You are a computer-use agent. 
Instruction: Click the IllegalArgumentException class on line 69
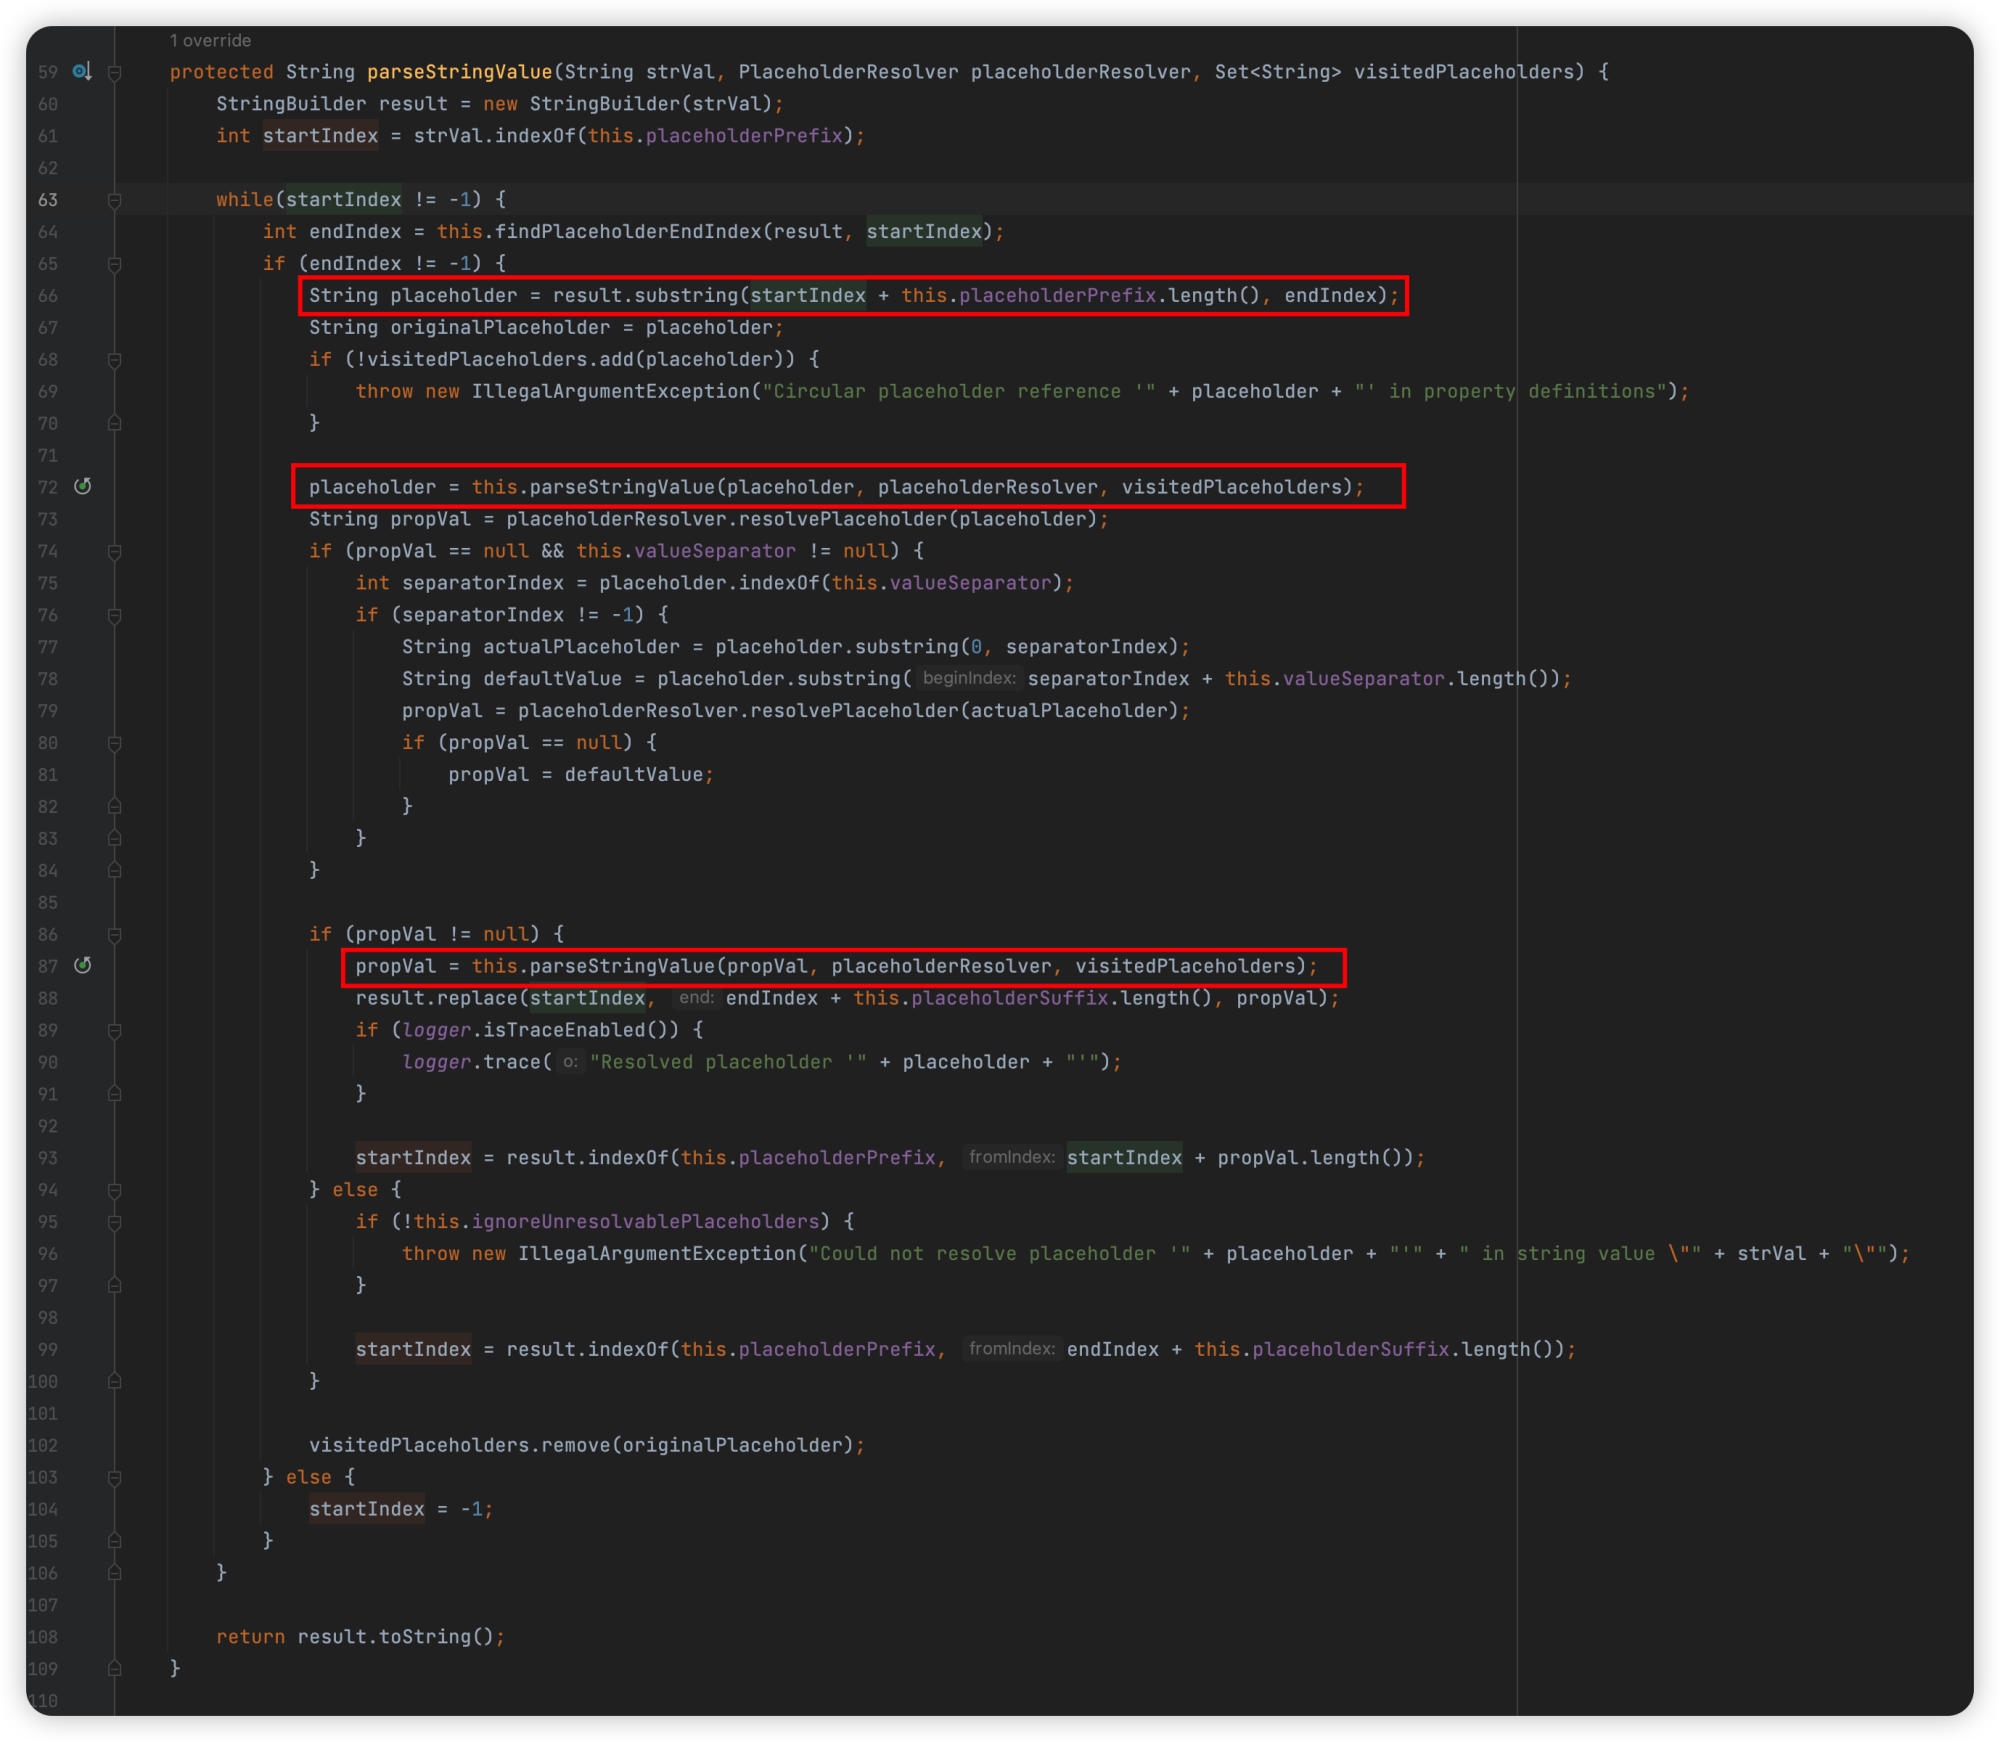point(610,391)
